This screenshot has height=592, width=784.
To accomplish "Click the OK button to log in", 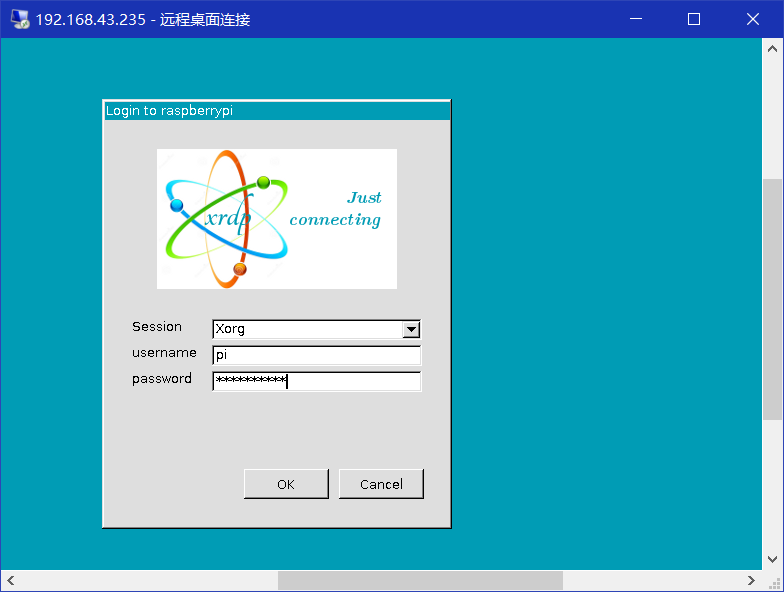I will click(286, 484).
